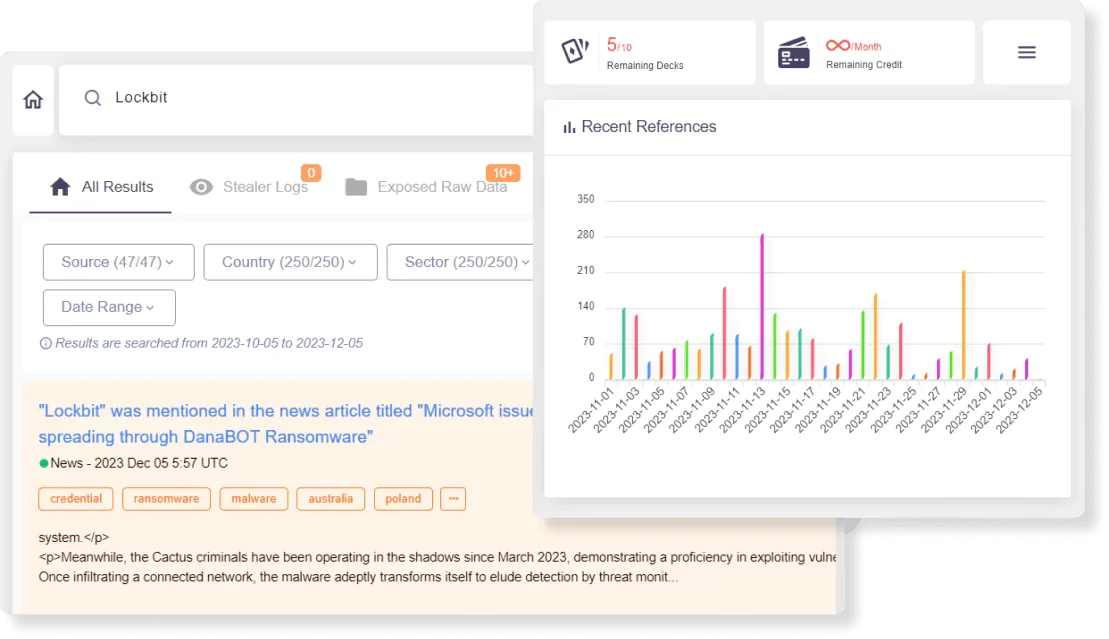Click the Recent References heading
The width and height of the screenshot is (1109, 639).
649,127
